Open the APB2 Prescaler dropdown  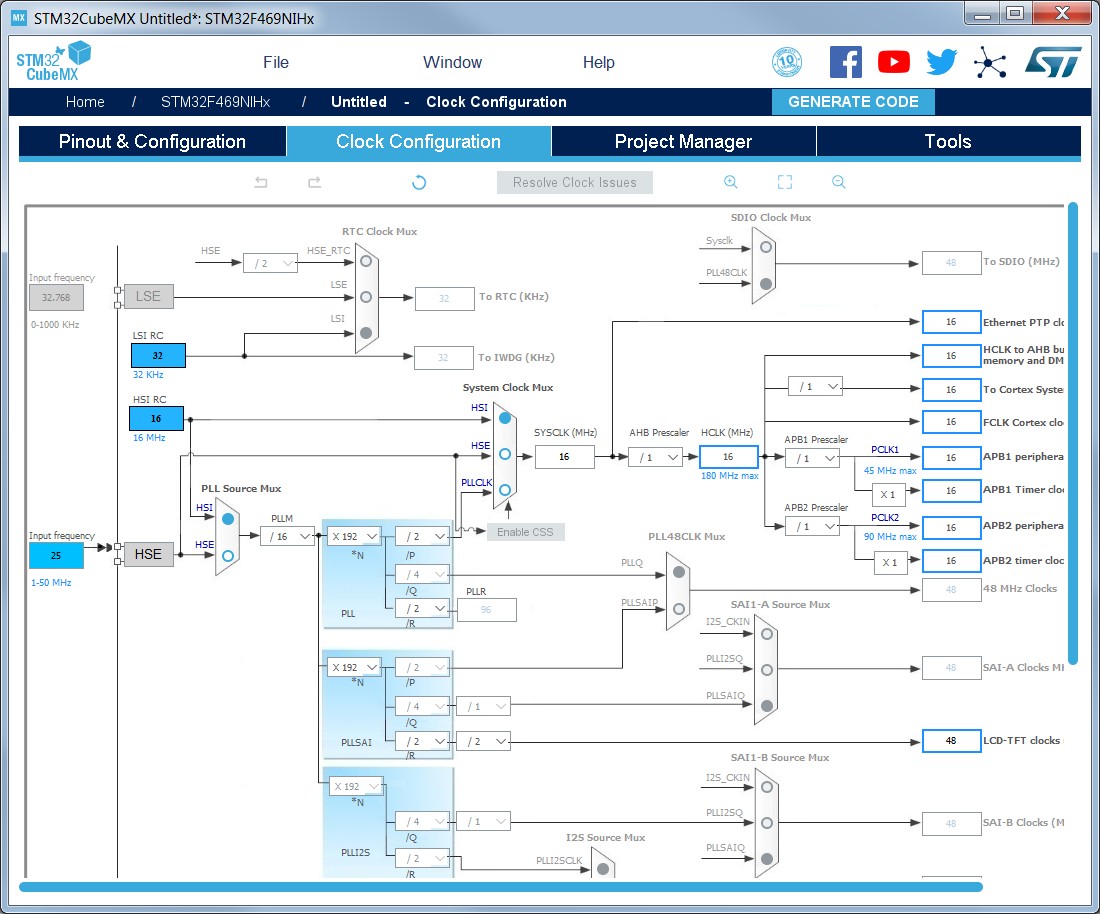(813, 527)
